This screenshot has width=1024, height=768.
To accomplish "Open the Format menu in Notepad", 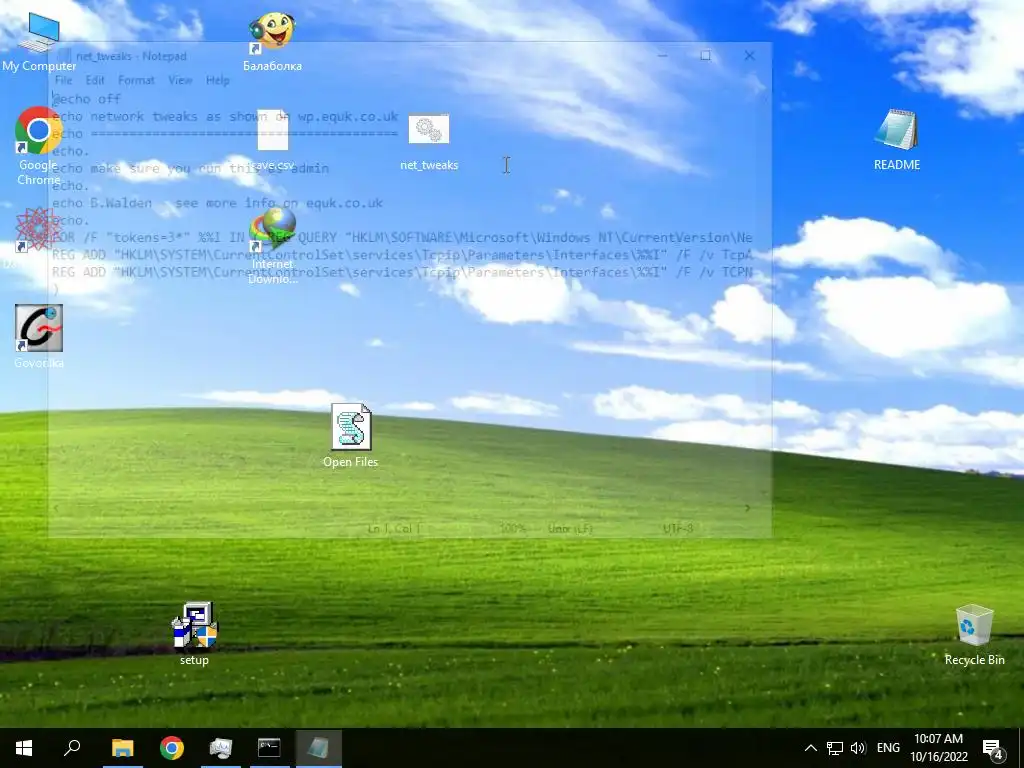I will pos(136,80).
